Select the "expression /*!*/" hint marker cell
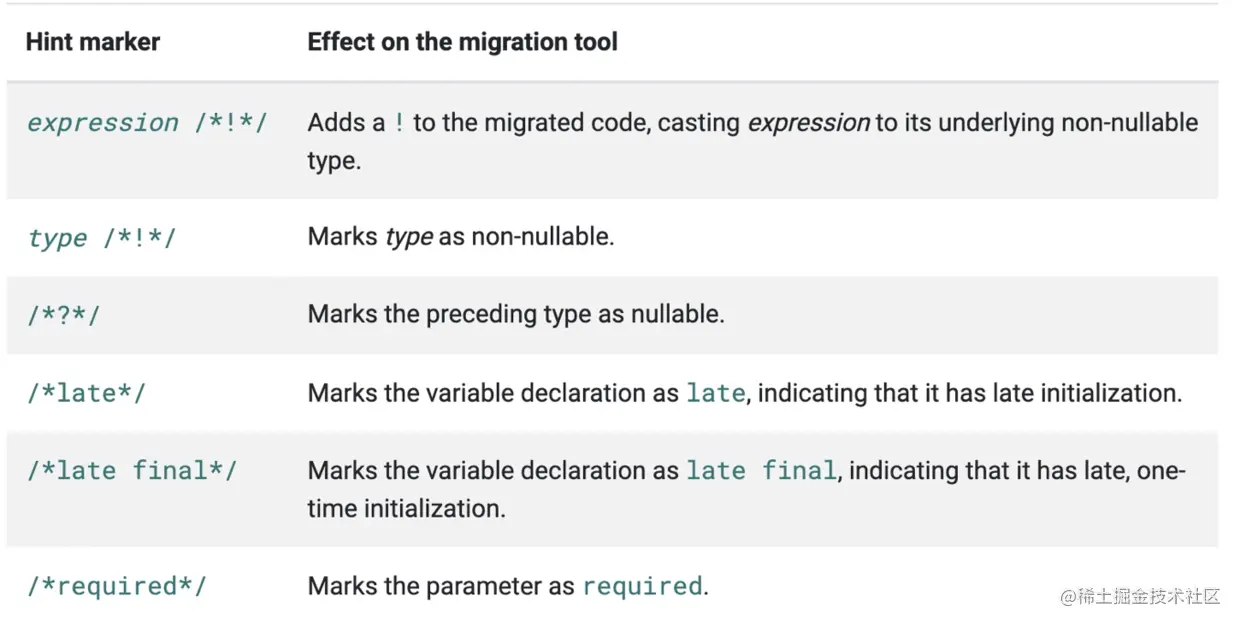 [x=147, y=123]
